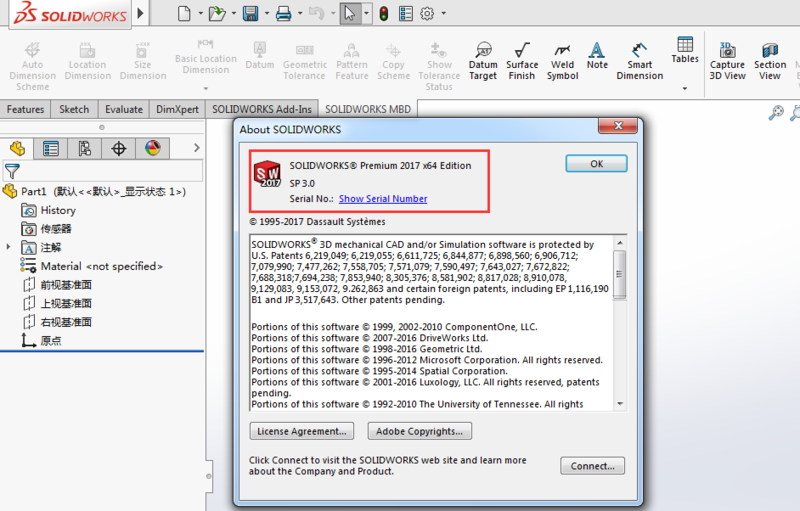Click the Weld Symbol tool
800x511 pixels.
coord(562,61)
